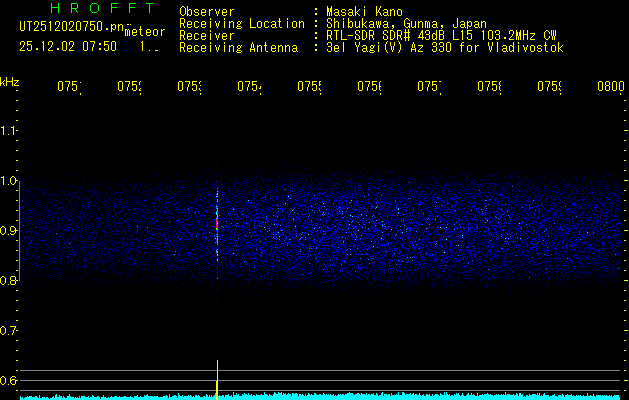Click the 0800 time axis marker

pos(610,87)
